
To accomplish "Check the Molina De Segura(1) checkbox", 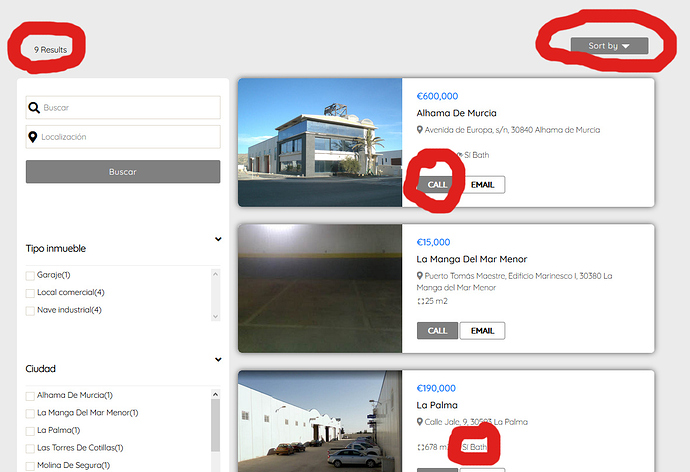I will click(x=30, y=466).
